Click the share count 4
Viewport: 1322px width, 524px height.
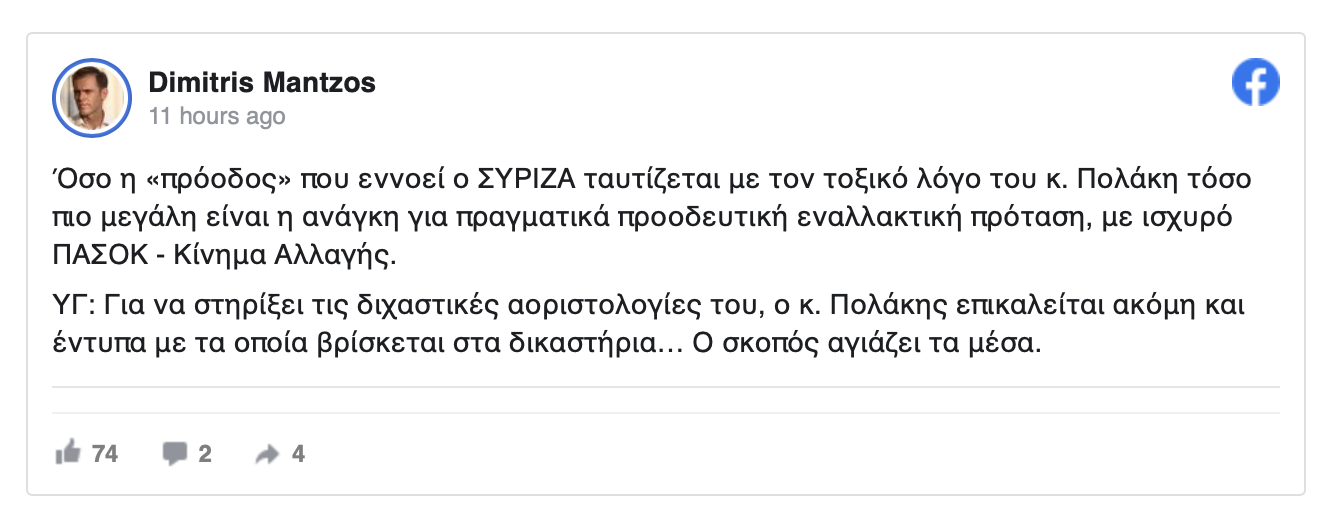click(x=298, y=454)
